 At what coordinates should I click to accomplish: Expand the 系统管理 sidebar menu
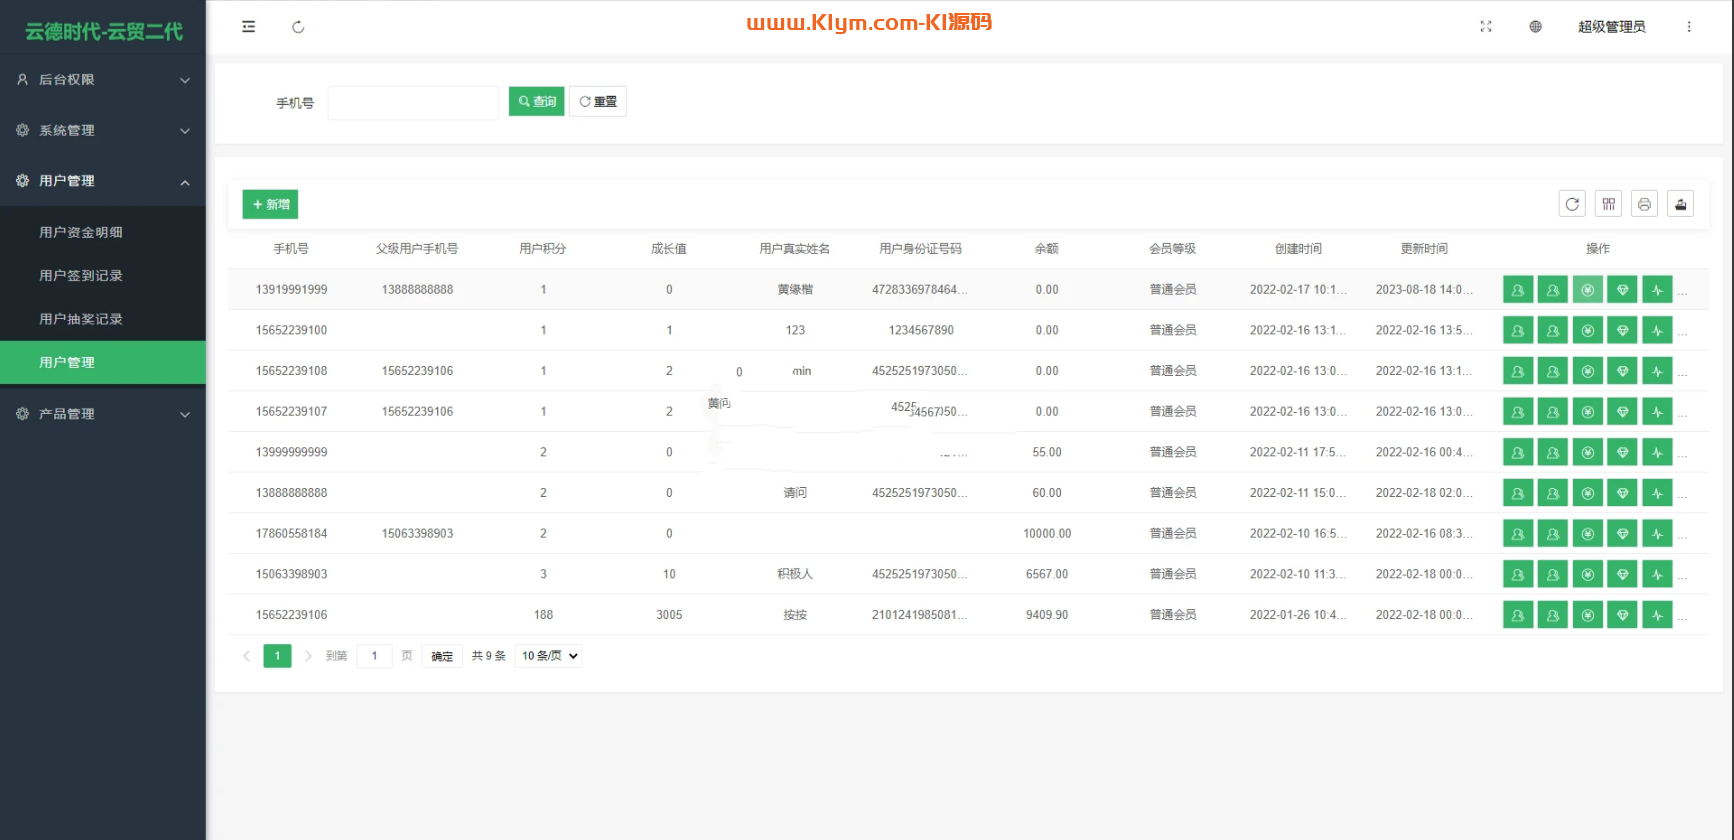103,130
